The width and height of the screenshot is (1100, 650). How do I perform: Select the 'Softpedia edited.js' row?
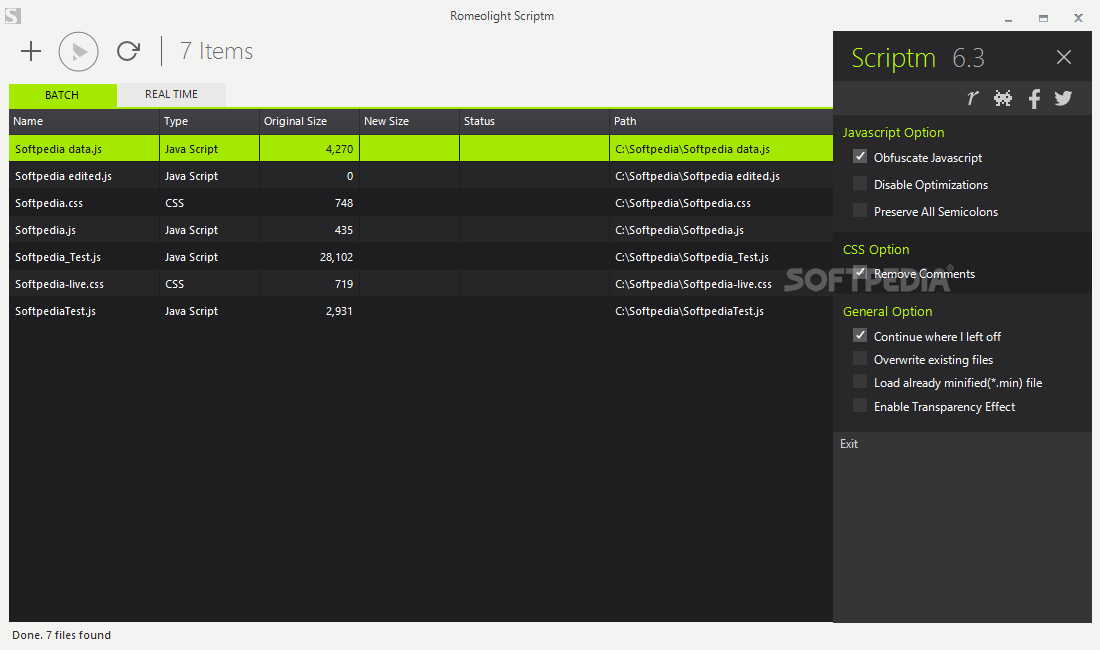(x=421, y=176)
